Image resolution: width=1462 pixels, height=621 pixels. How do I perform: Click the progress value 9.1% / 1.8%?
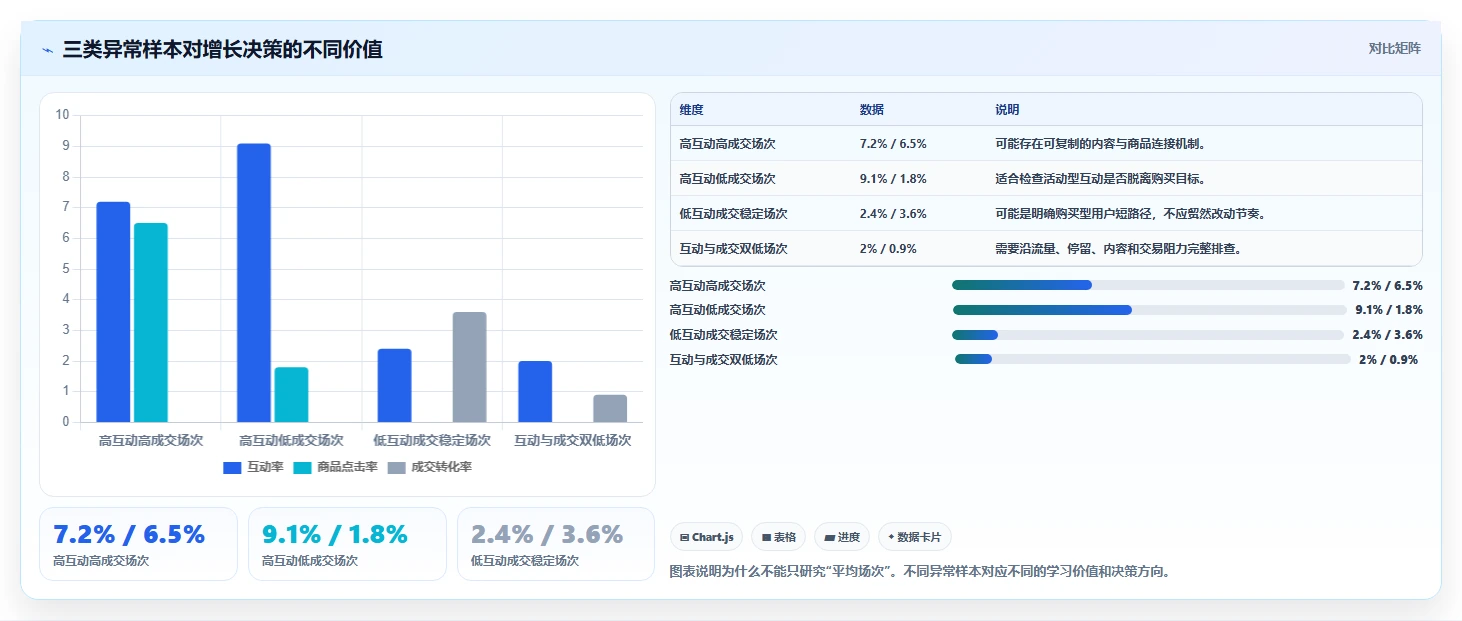point(1389,310)
